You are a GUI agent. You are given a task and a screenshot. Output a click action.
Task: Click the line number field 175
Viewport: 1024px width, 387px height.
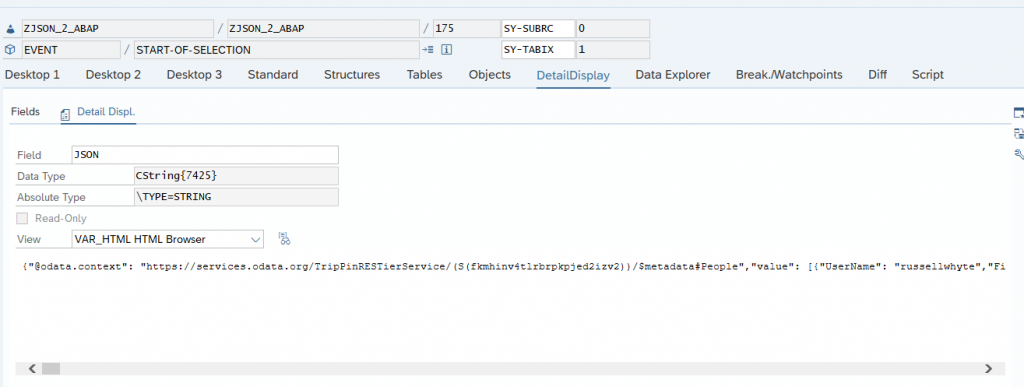466,29
